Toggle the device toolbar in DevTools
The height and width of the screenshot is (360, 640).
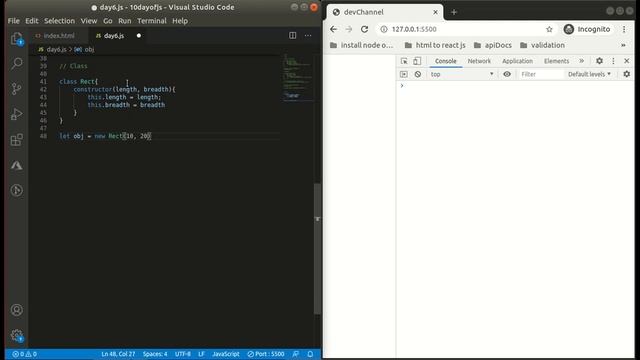[417, 61]
